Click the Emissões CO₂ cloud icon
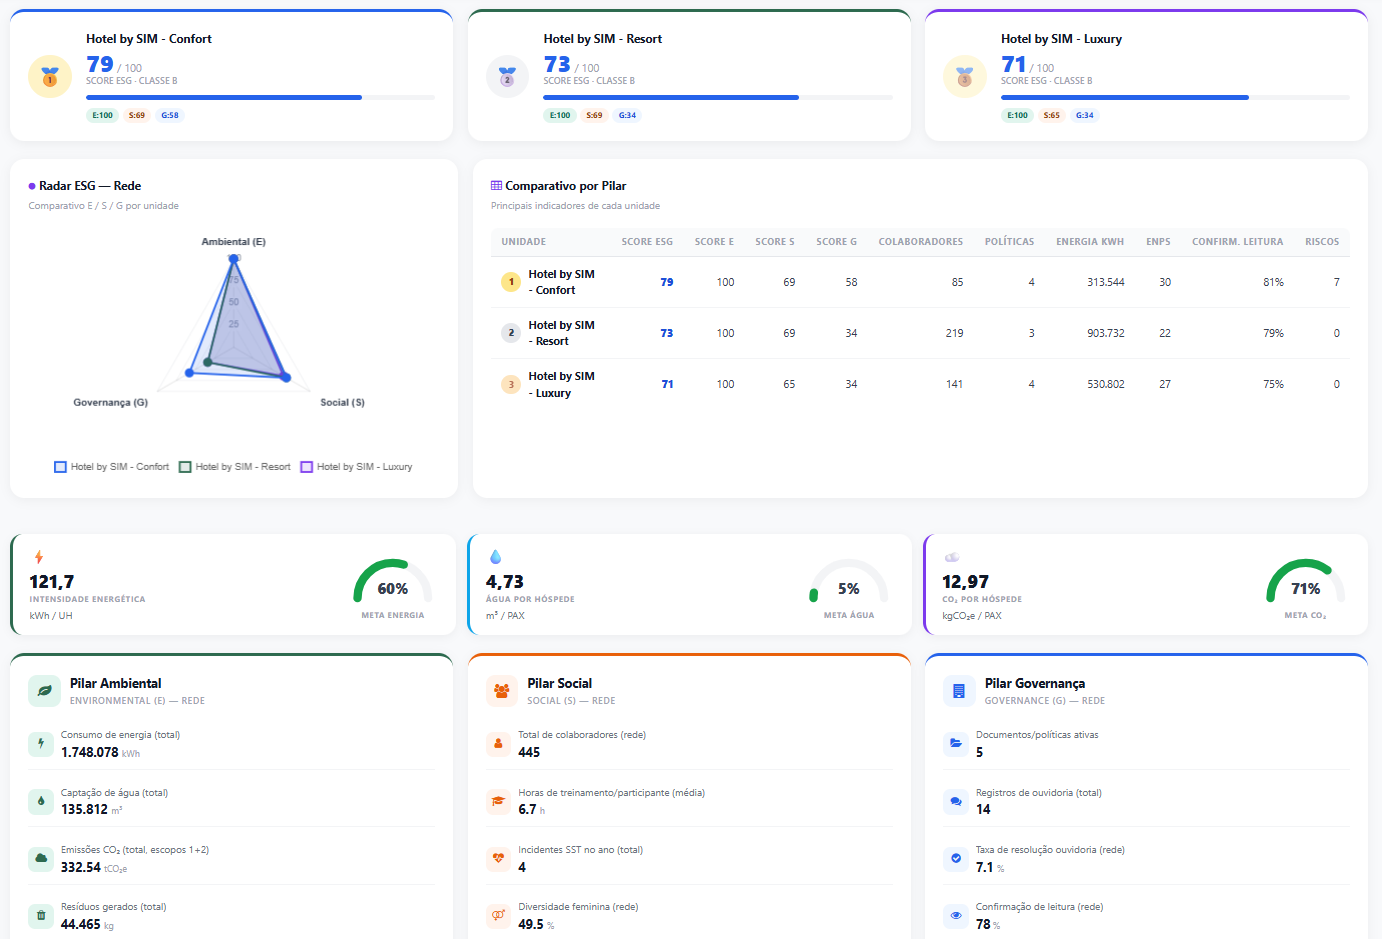This screenshot has height=939, width=1382. pos(41,859)
